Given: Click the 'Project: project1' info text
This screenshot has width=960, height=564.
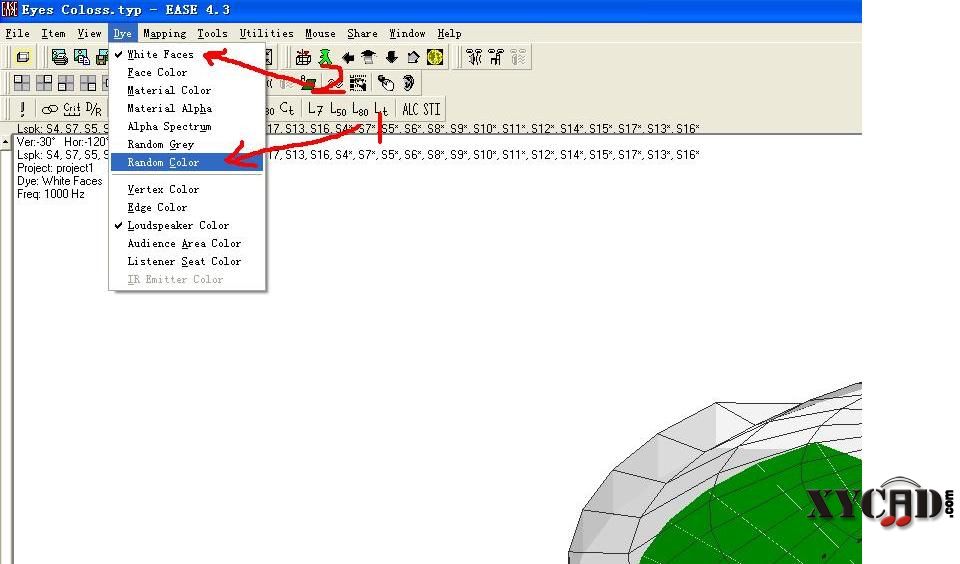Looking at the screenshot, I should [55, 168].
